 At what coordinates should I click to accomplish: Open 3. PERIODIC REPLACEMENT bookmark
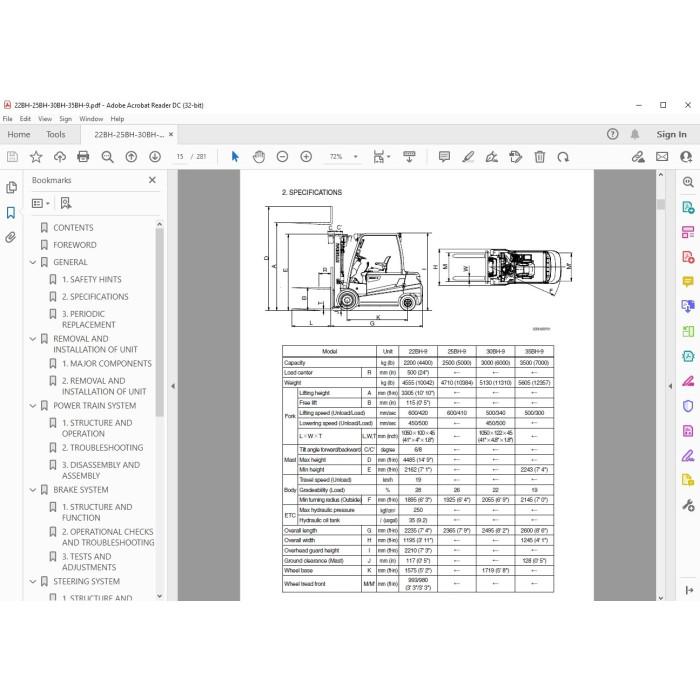(88, 319)
